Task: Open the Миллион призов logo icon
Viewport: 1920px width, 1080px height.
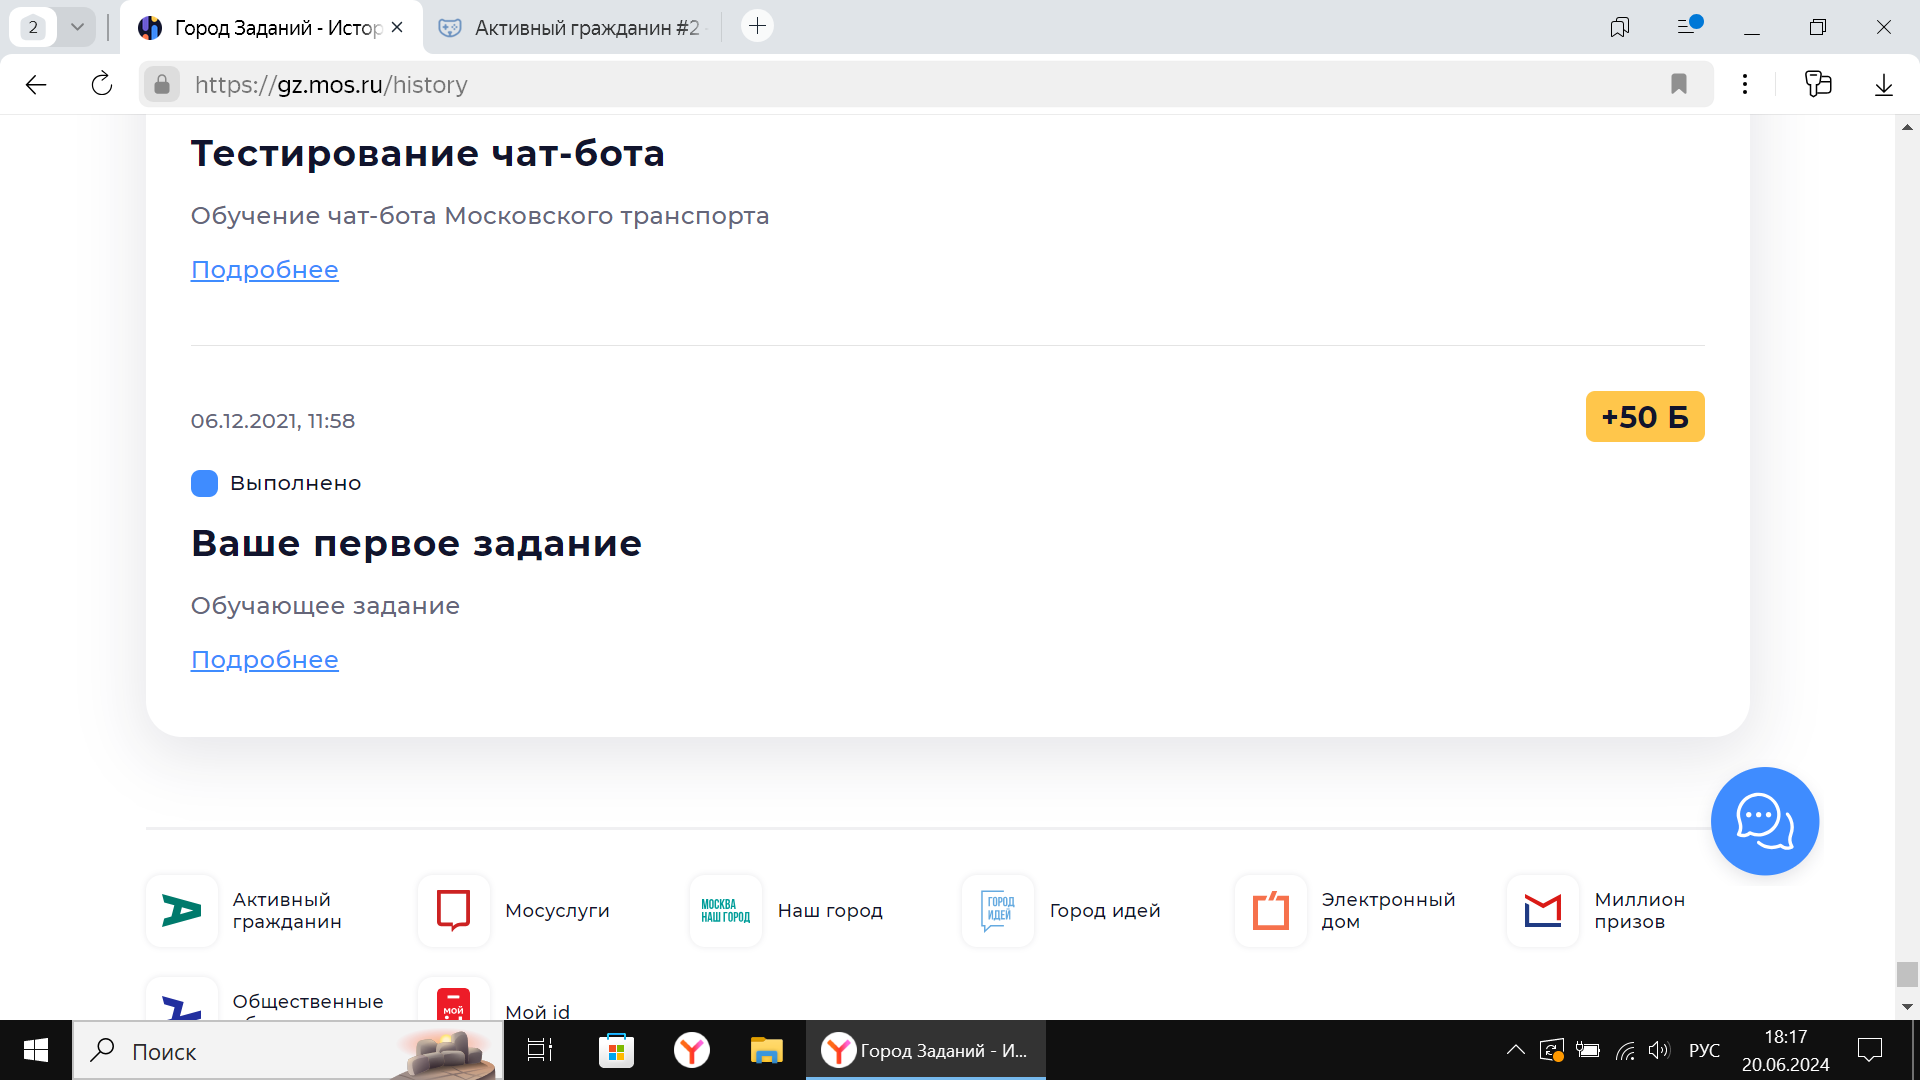Action: (x=1543, y=911)
